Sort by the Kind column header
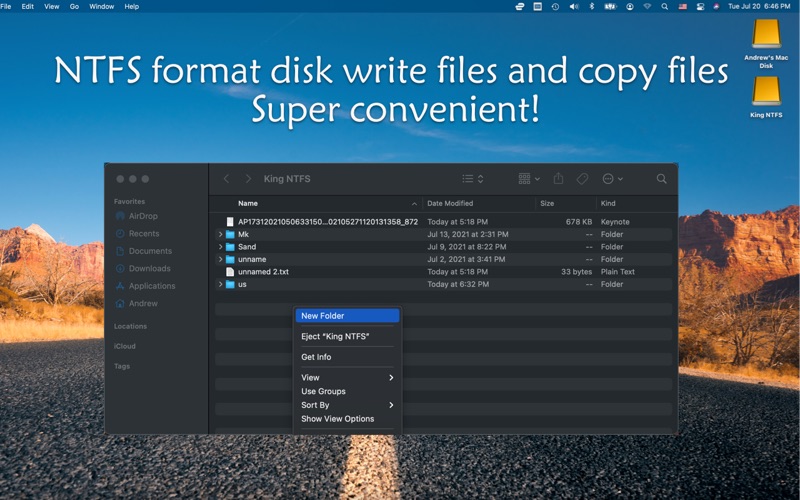This screenshot has width=800, height=500. pyautogui.click(x=608, y=203)
